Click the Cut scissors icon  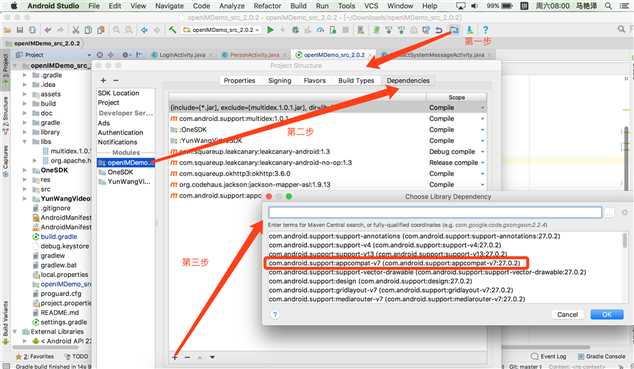pos(76,30)
